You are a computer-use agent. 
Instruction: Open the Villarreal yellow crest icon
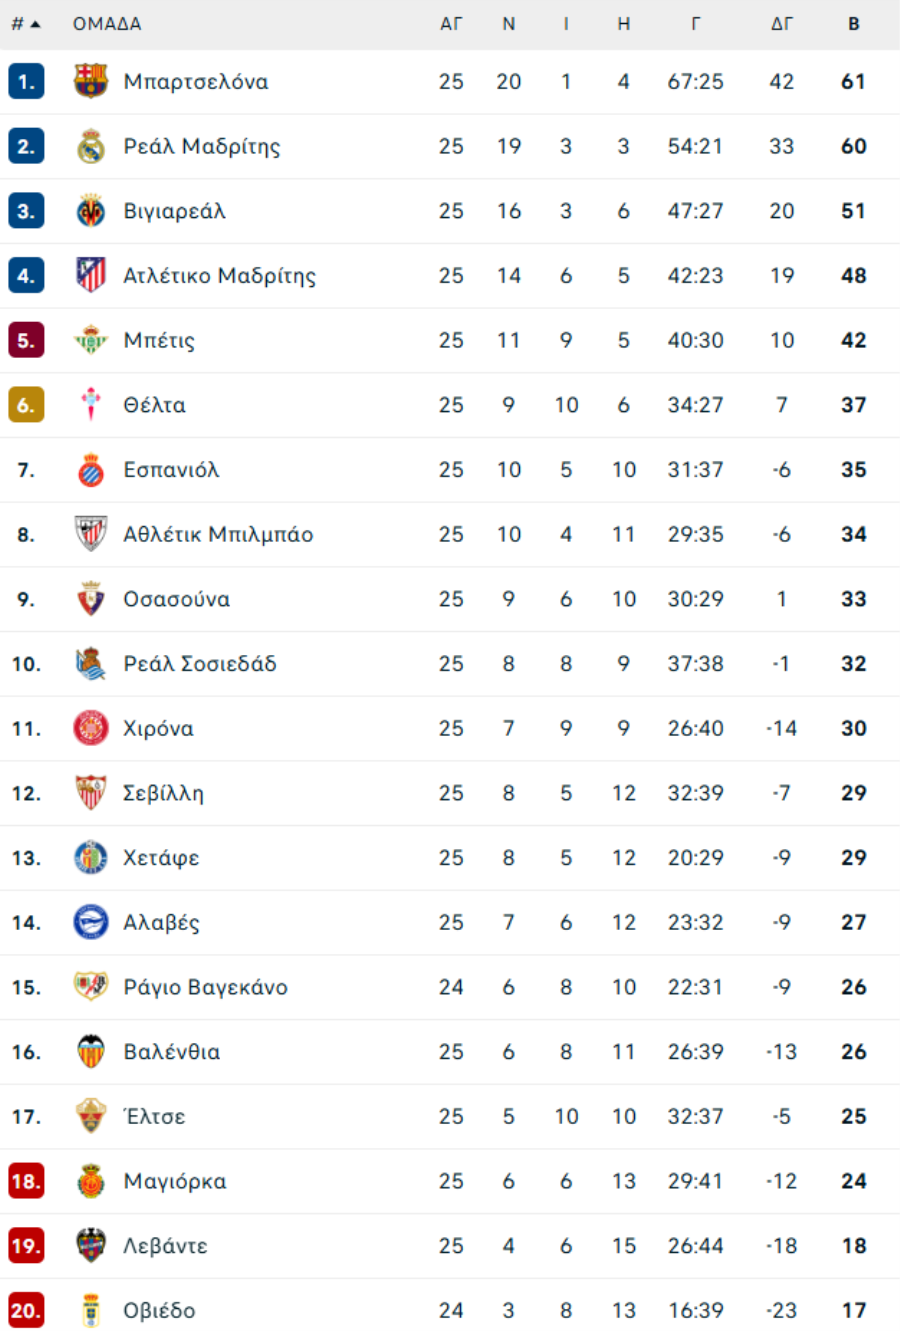tap(91, 211)
